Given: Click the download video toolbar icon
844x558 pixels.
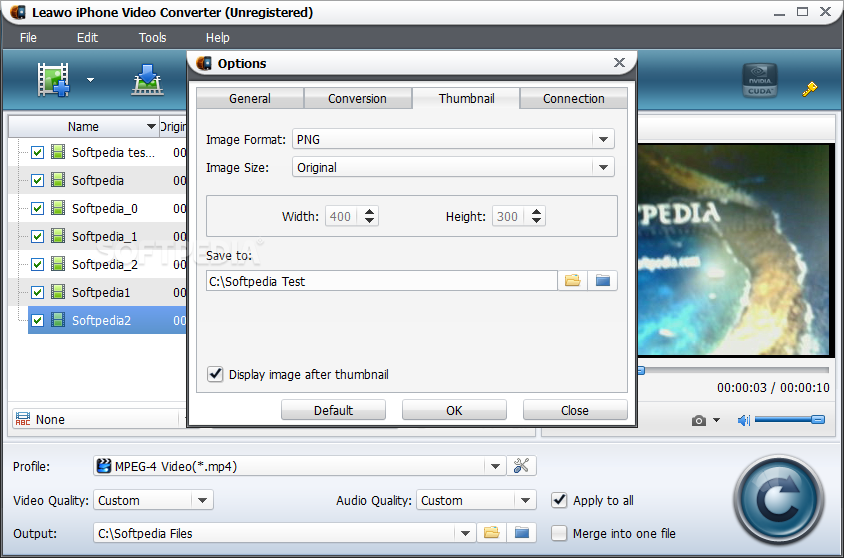Looking at the screenshot, I should tap(147, 80).
